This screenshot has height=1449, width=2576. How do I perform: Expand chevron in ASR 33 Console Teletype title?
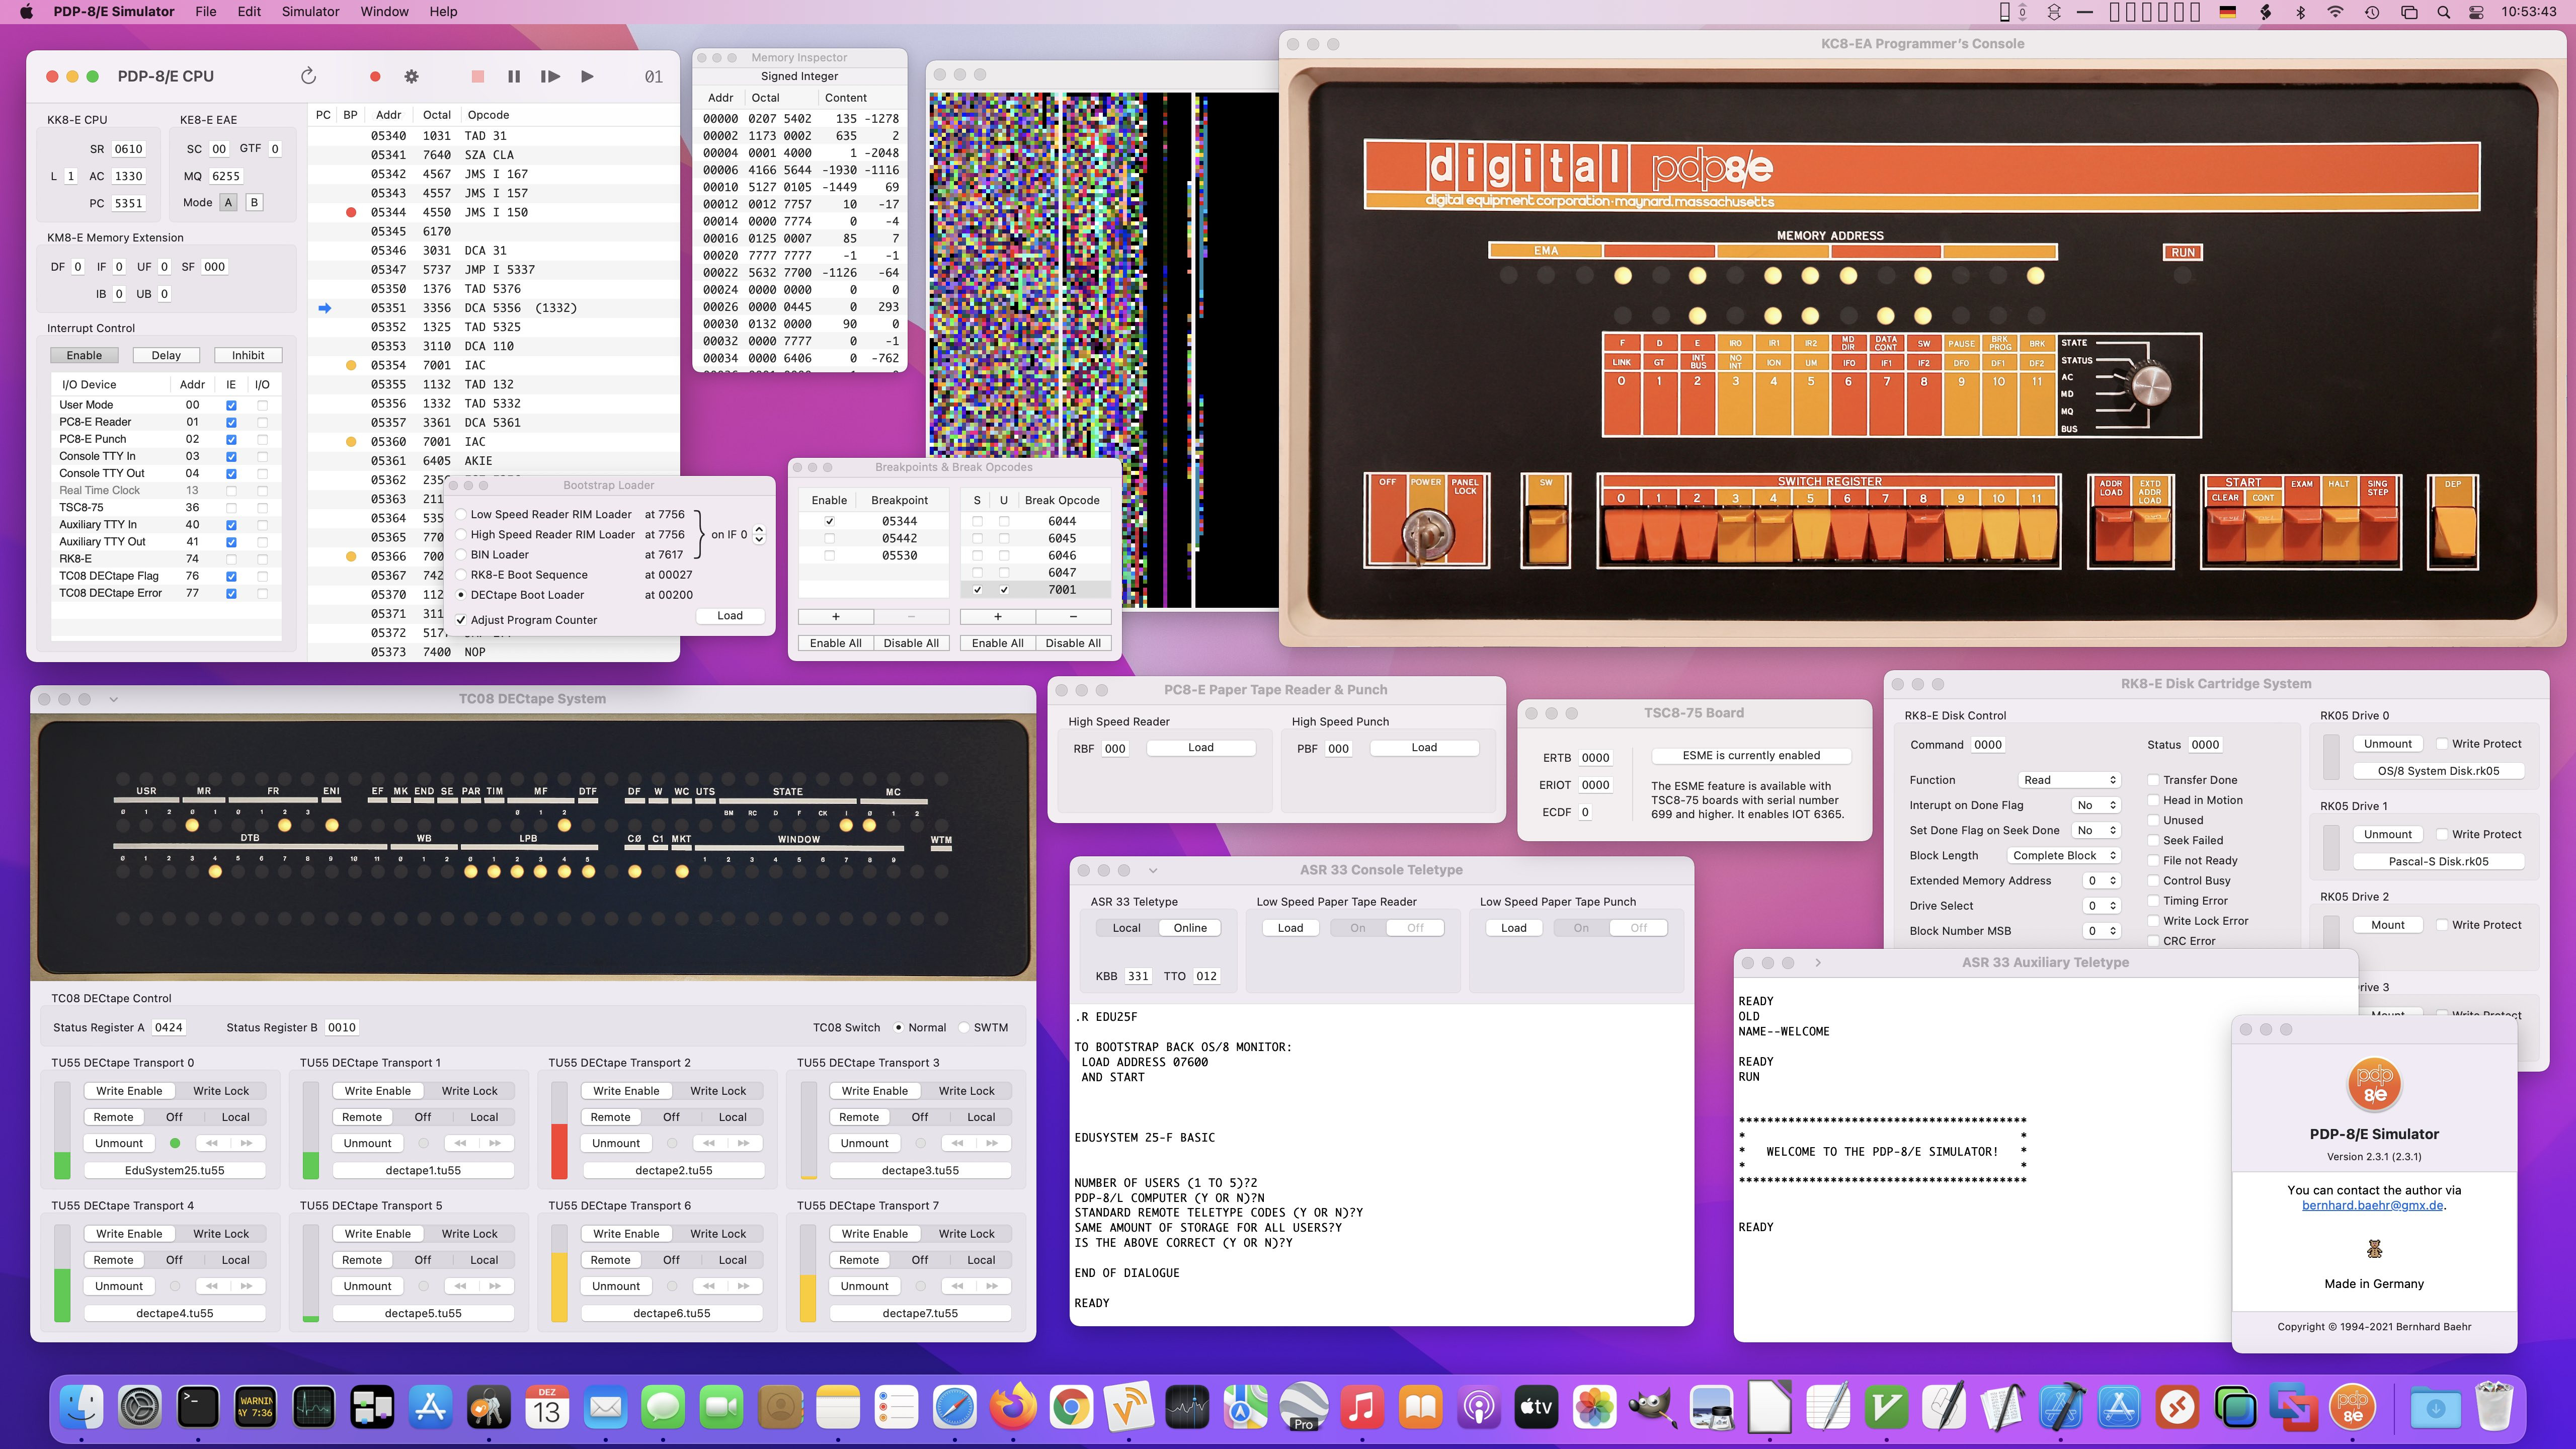click(1153, 870)
